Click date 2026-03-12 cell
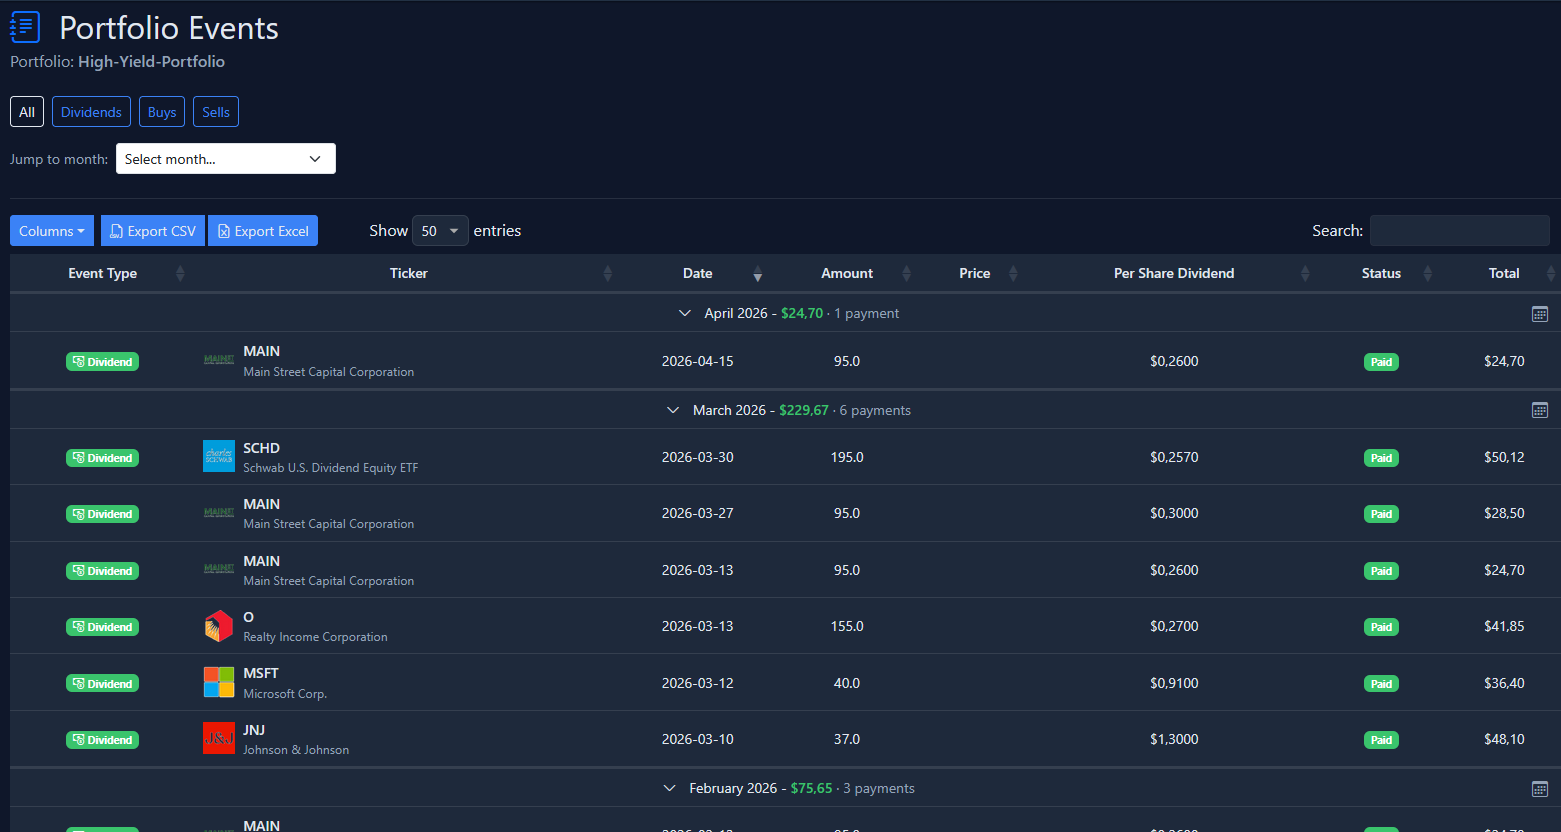This screenshot has height=832, width=1561. point(698,683)
